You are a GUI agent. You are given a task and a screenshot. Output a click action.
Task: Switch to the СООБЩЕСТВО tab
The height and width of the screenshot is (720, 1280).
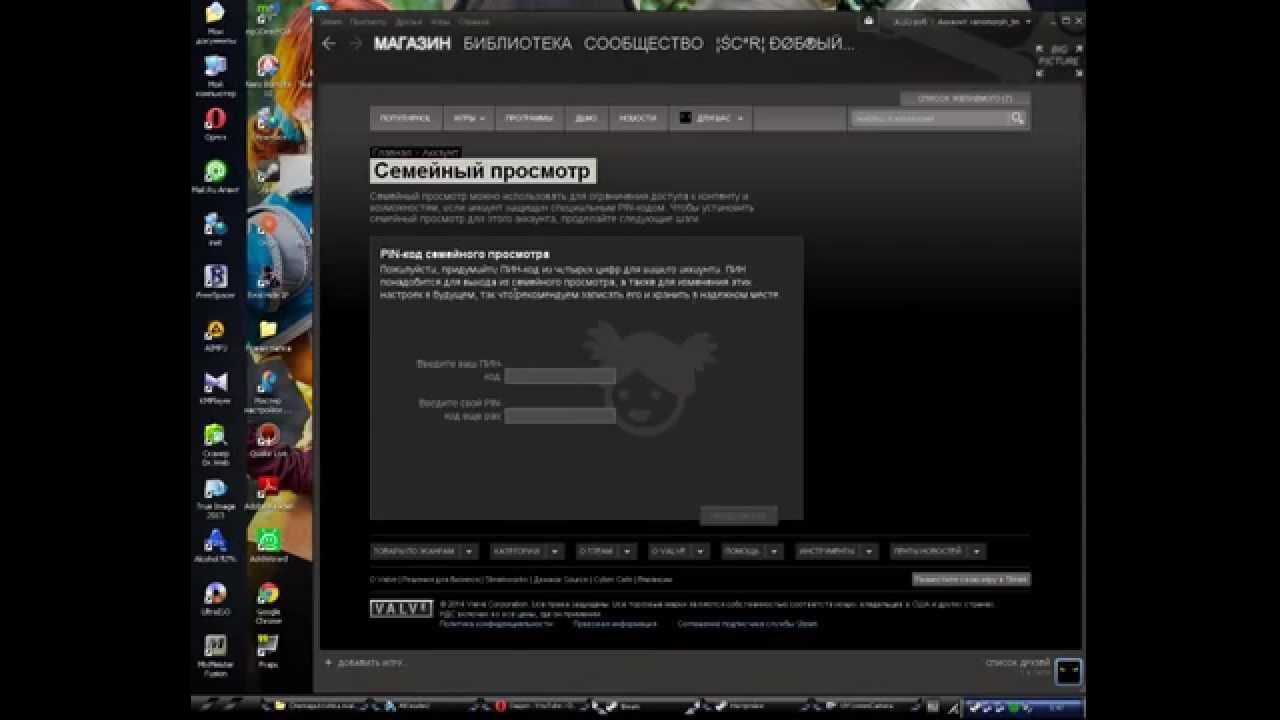point(644,44)
